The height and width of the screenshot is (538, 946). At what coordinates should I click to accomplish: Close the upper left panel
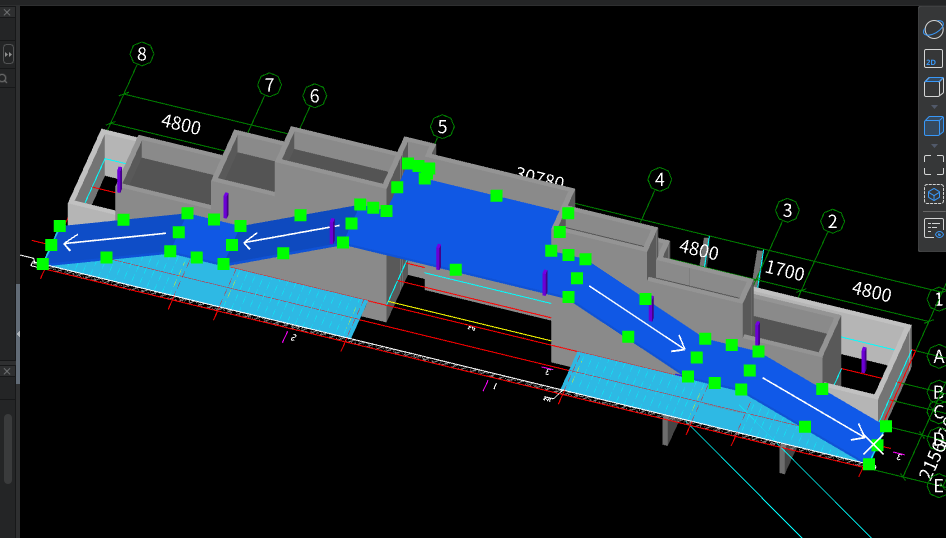click(x=7, y=12)
